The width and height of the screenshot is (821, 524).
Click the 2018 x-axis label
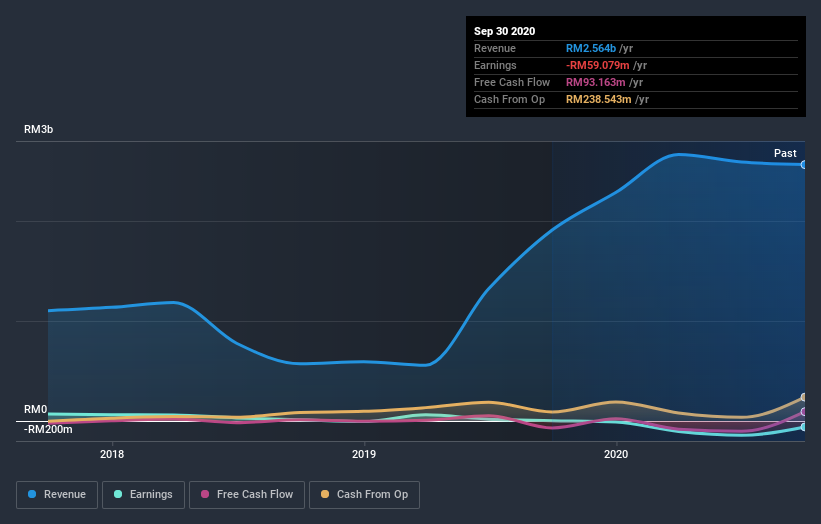tap(112, 454)
